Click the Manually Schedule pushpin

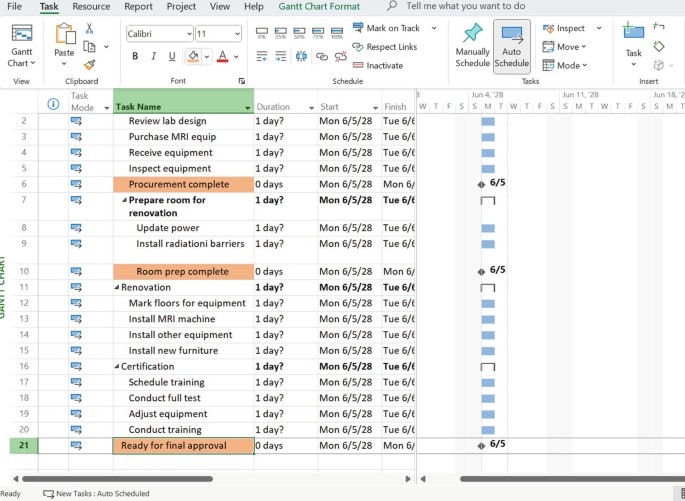[x=472, y=46]
